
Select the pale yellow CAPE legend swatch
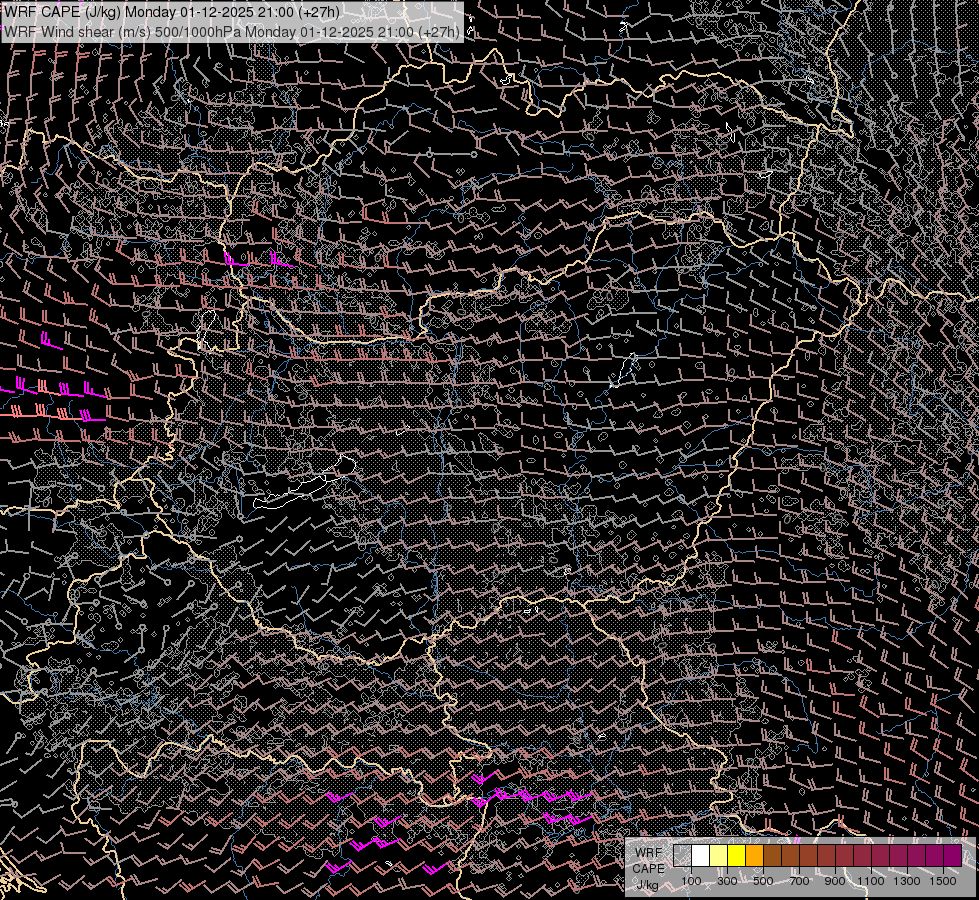point(719,856)
